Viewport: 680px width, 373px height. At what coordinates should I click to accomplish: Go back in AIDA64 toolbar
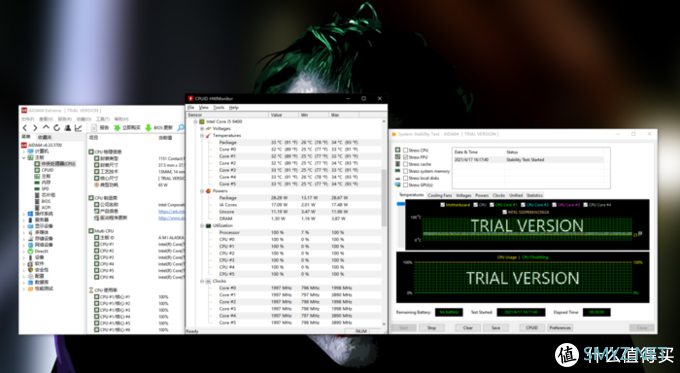pos(25,128)
